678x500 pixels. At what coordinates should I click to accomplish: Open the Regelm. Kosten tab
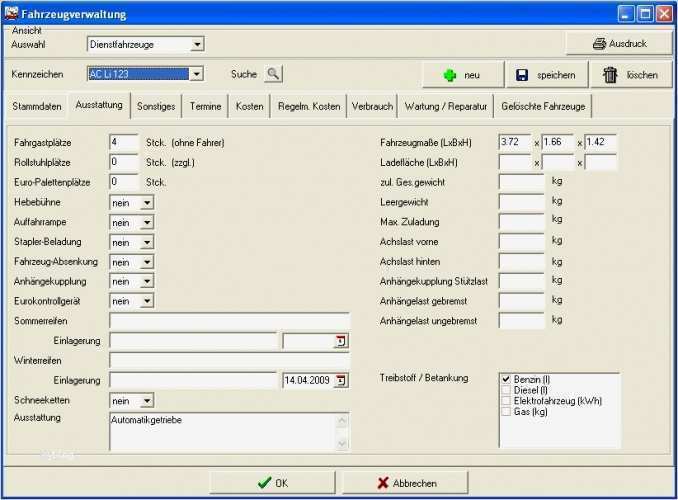coord(309,106)
